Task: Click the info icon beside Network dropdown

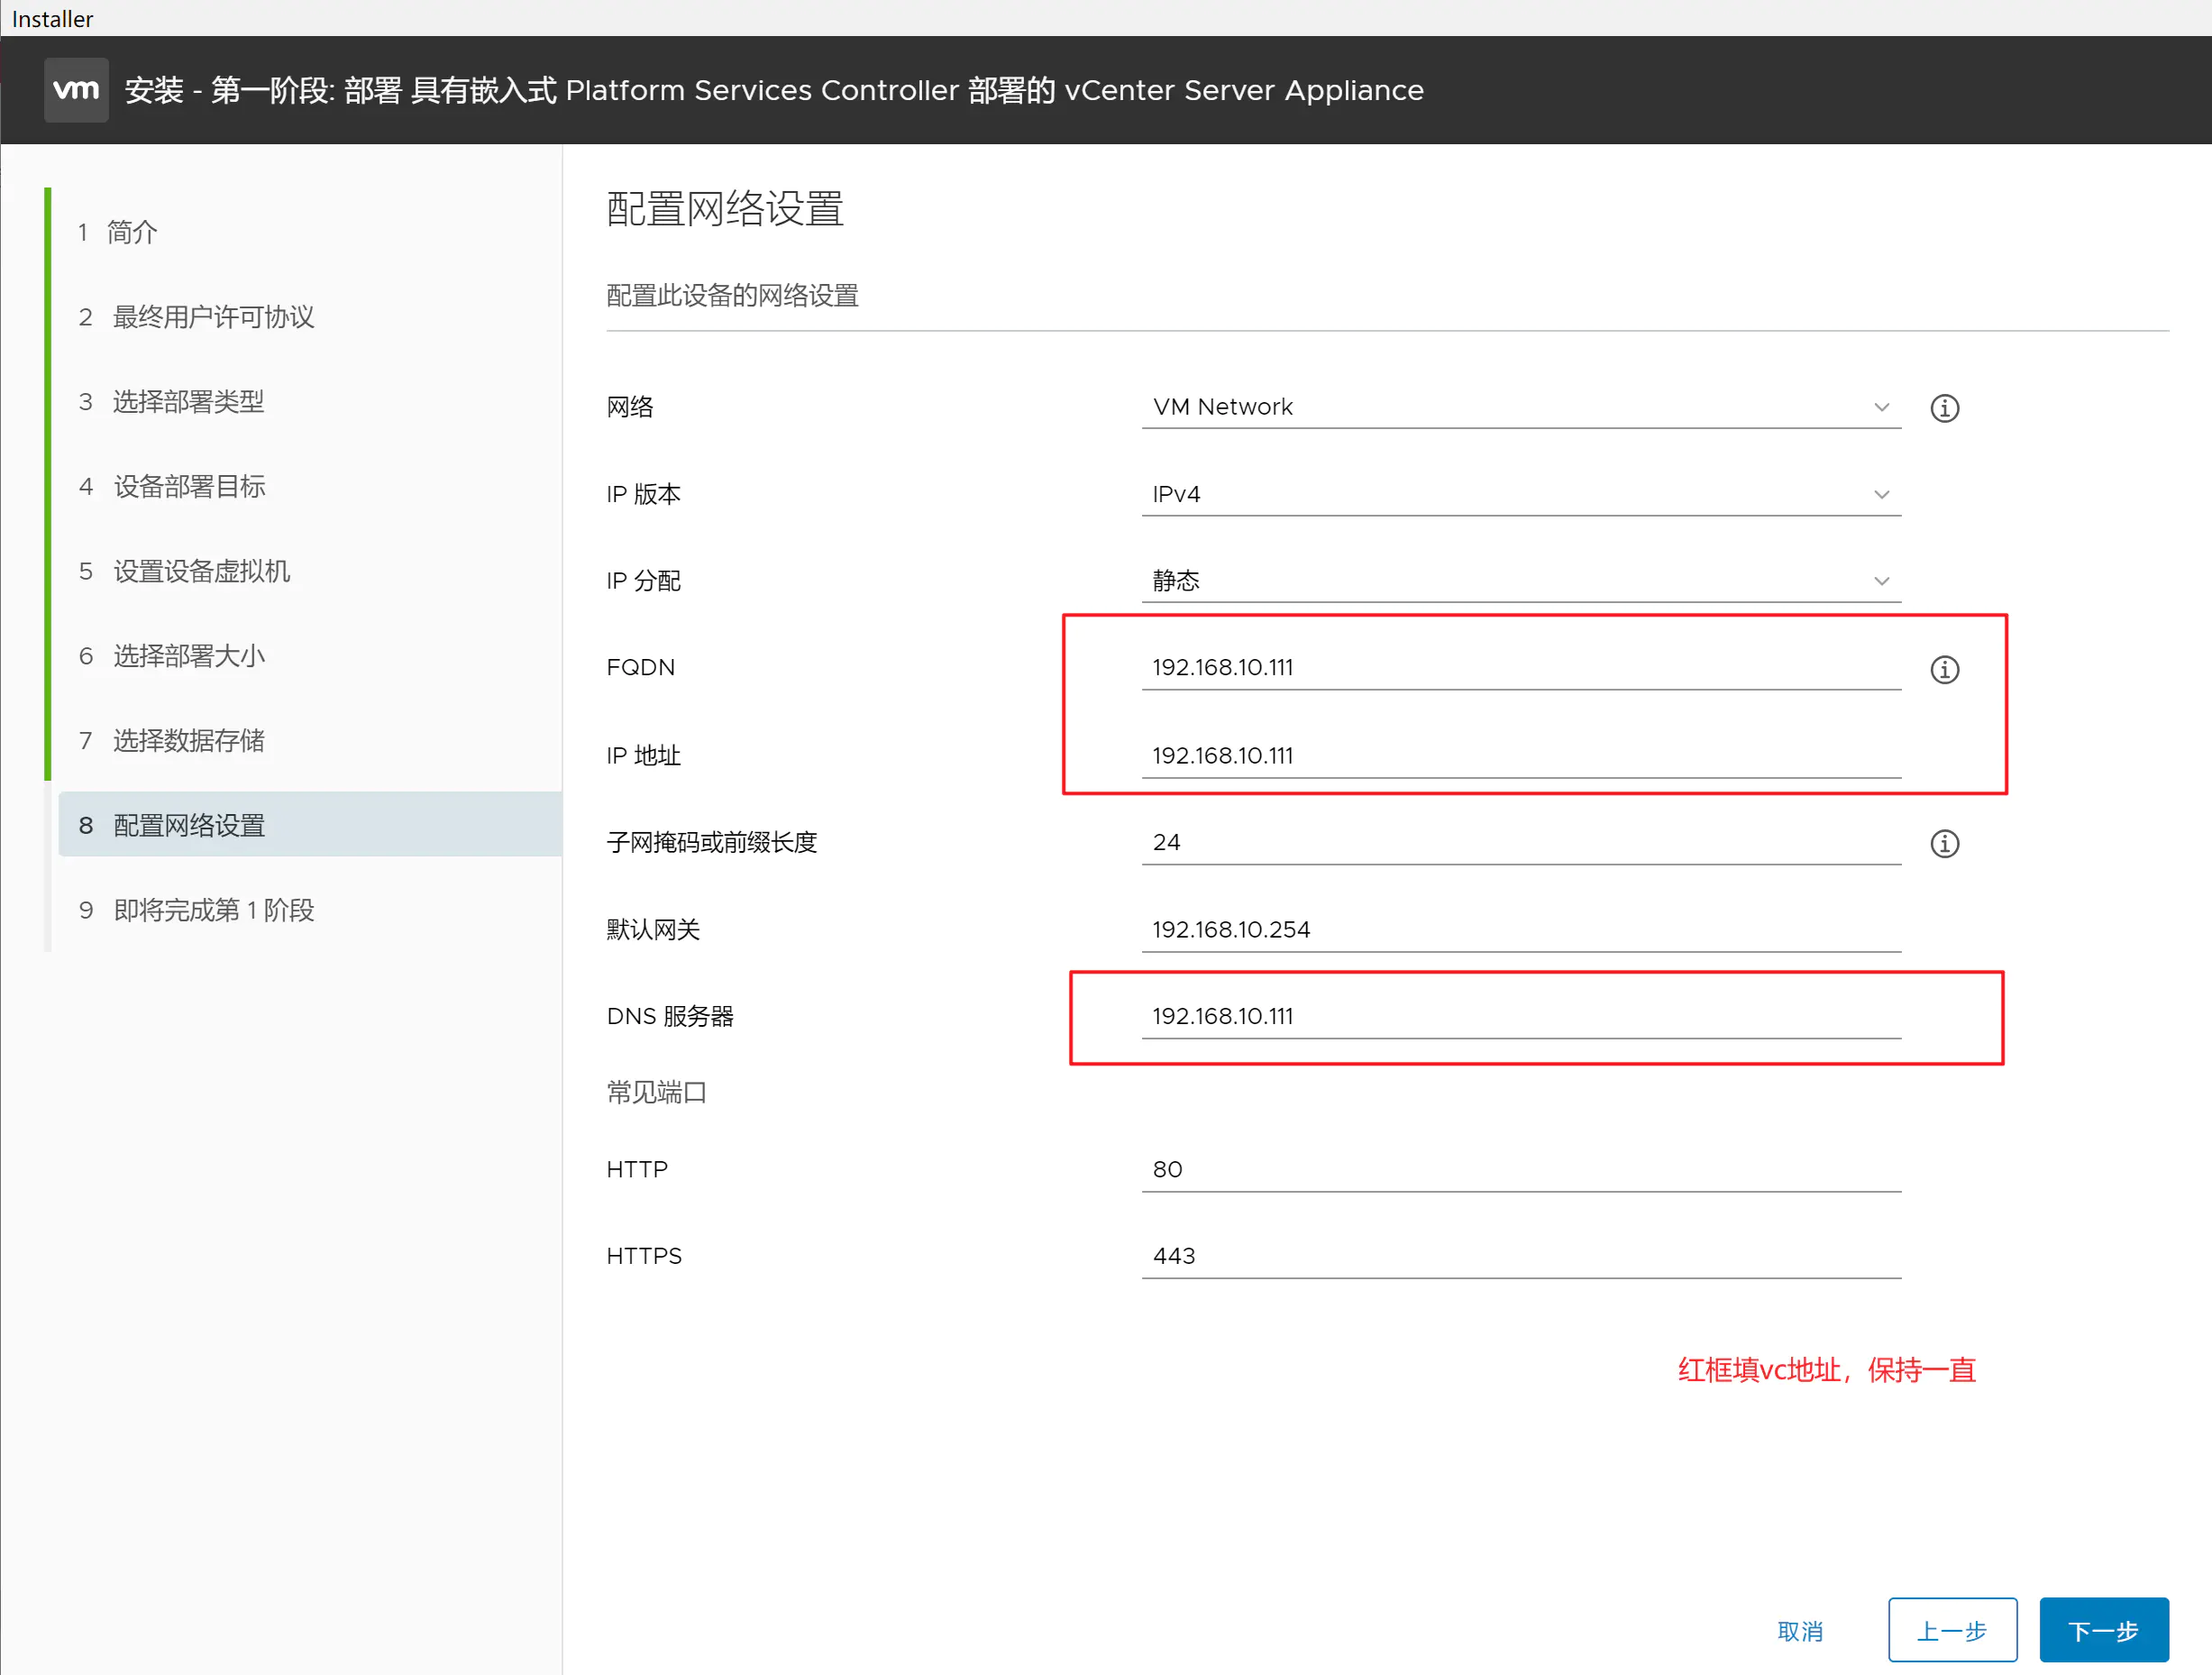Action: pos(1944,408)
